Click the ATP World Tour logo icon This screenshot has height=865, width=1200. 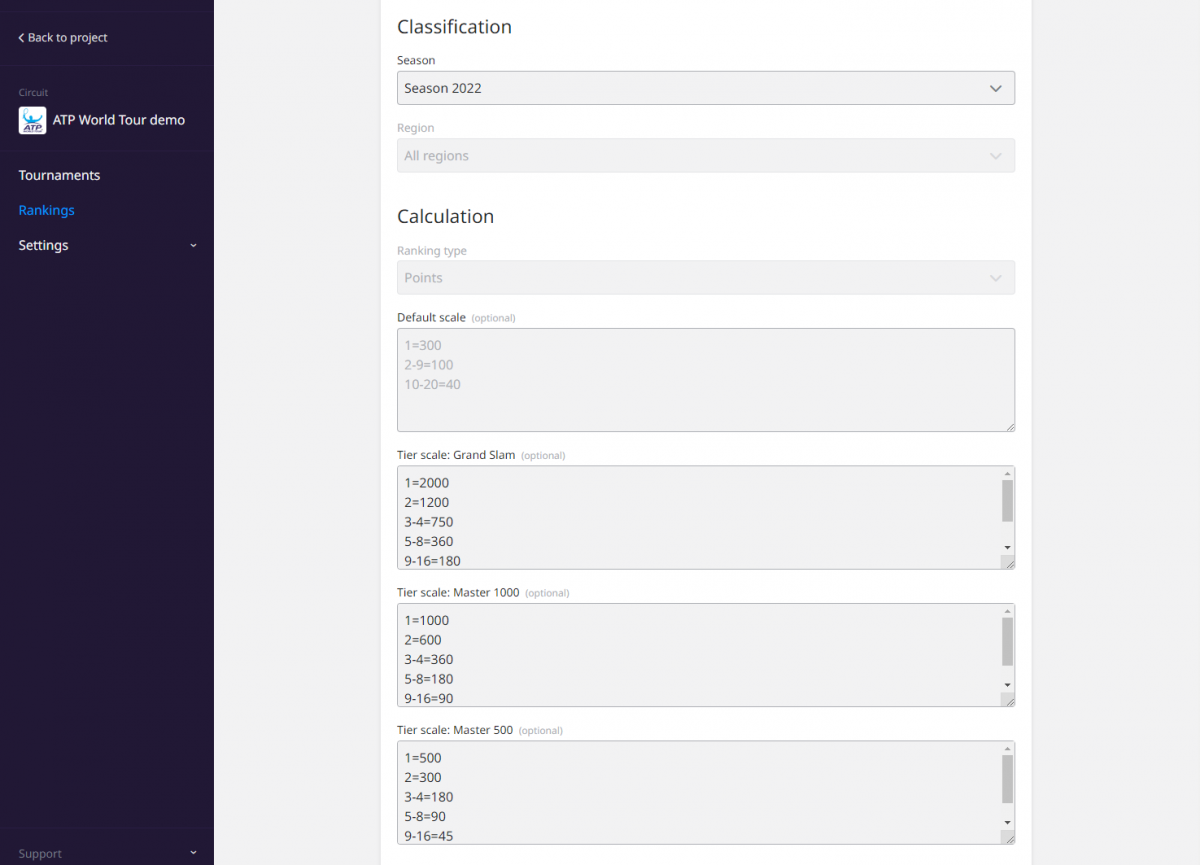tap(32, 120)
